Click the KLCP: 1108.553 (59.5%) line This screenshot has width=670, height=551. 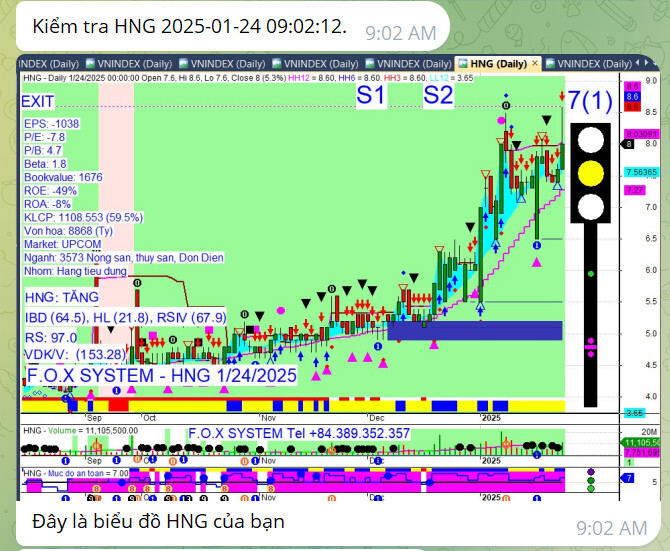(x=83, y=217)
